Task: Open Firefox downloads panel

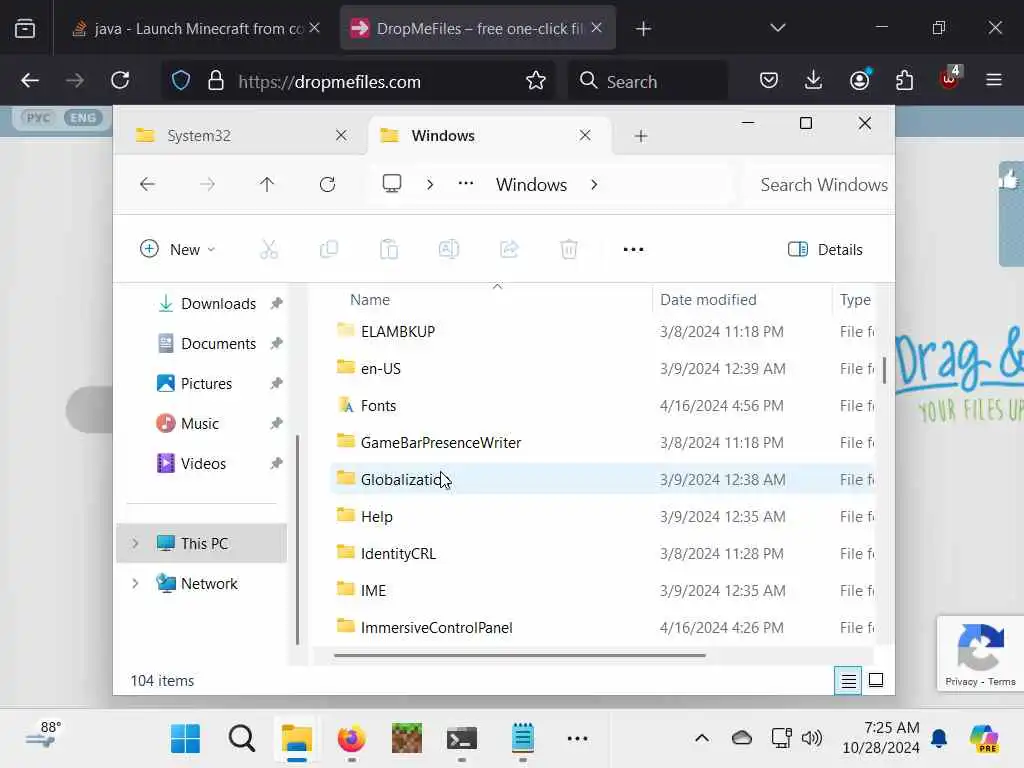Action: pos(813,80)
